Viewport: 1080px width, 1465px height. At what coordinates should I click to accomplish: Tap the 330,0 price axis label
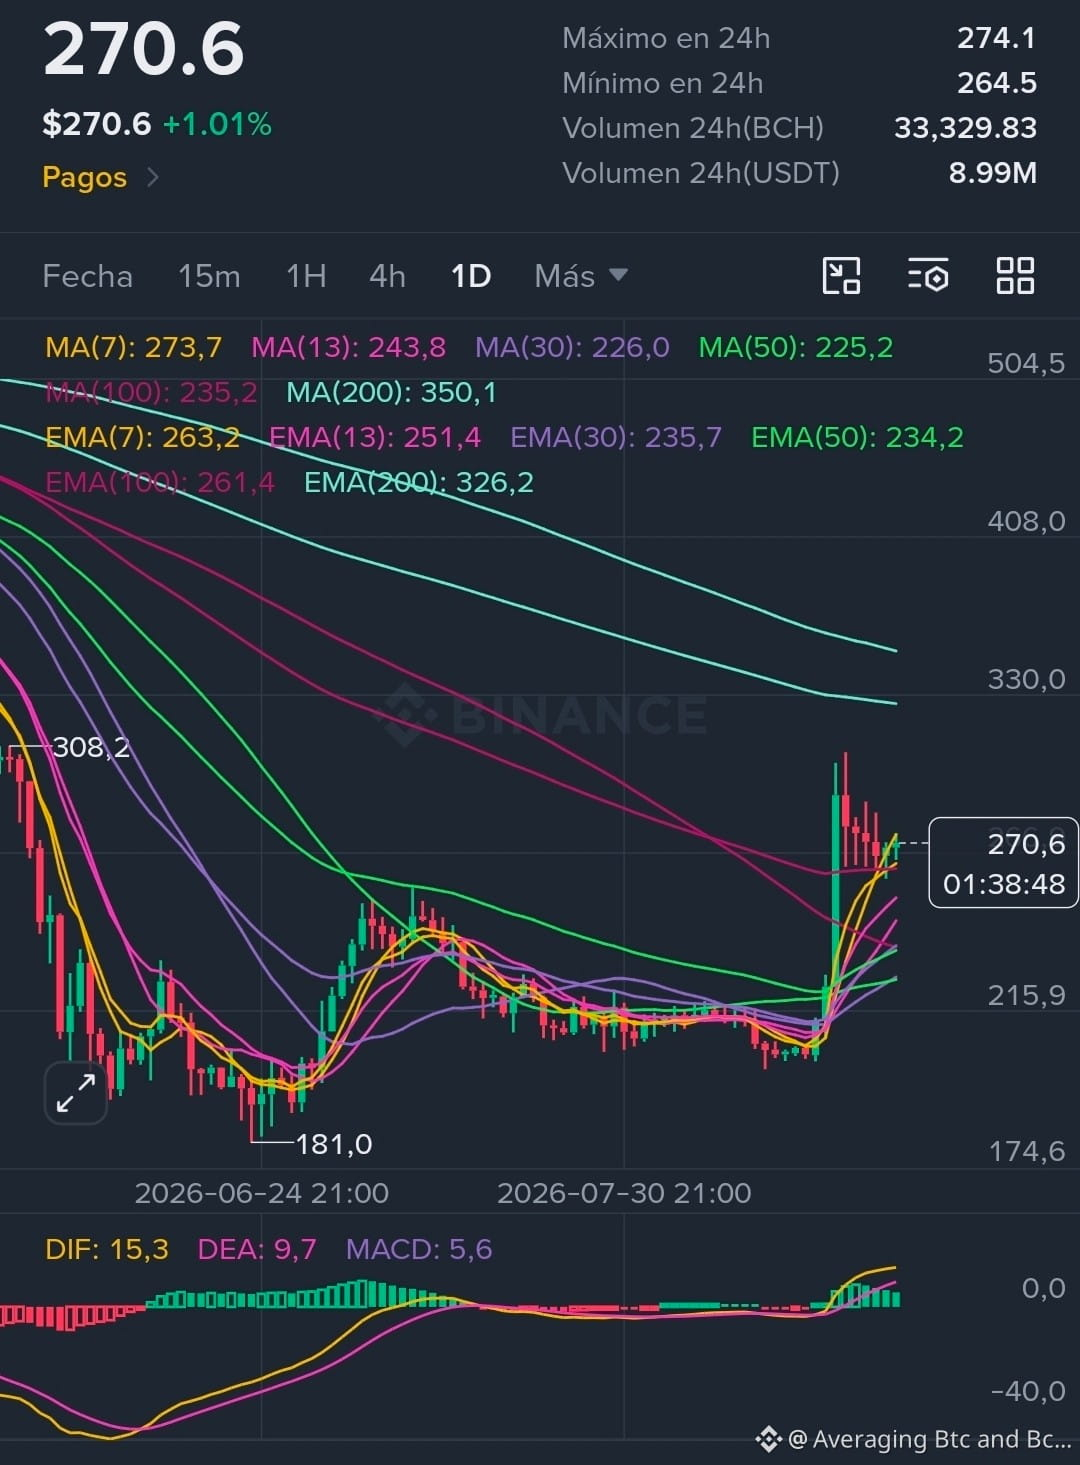pos(1026,680)
